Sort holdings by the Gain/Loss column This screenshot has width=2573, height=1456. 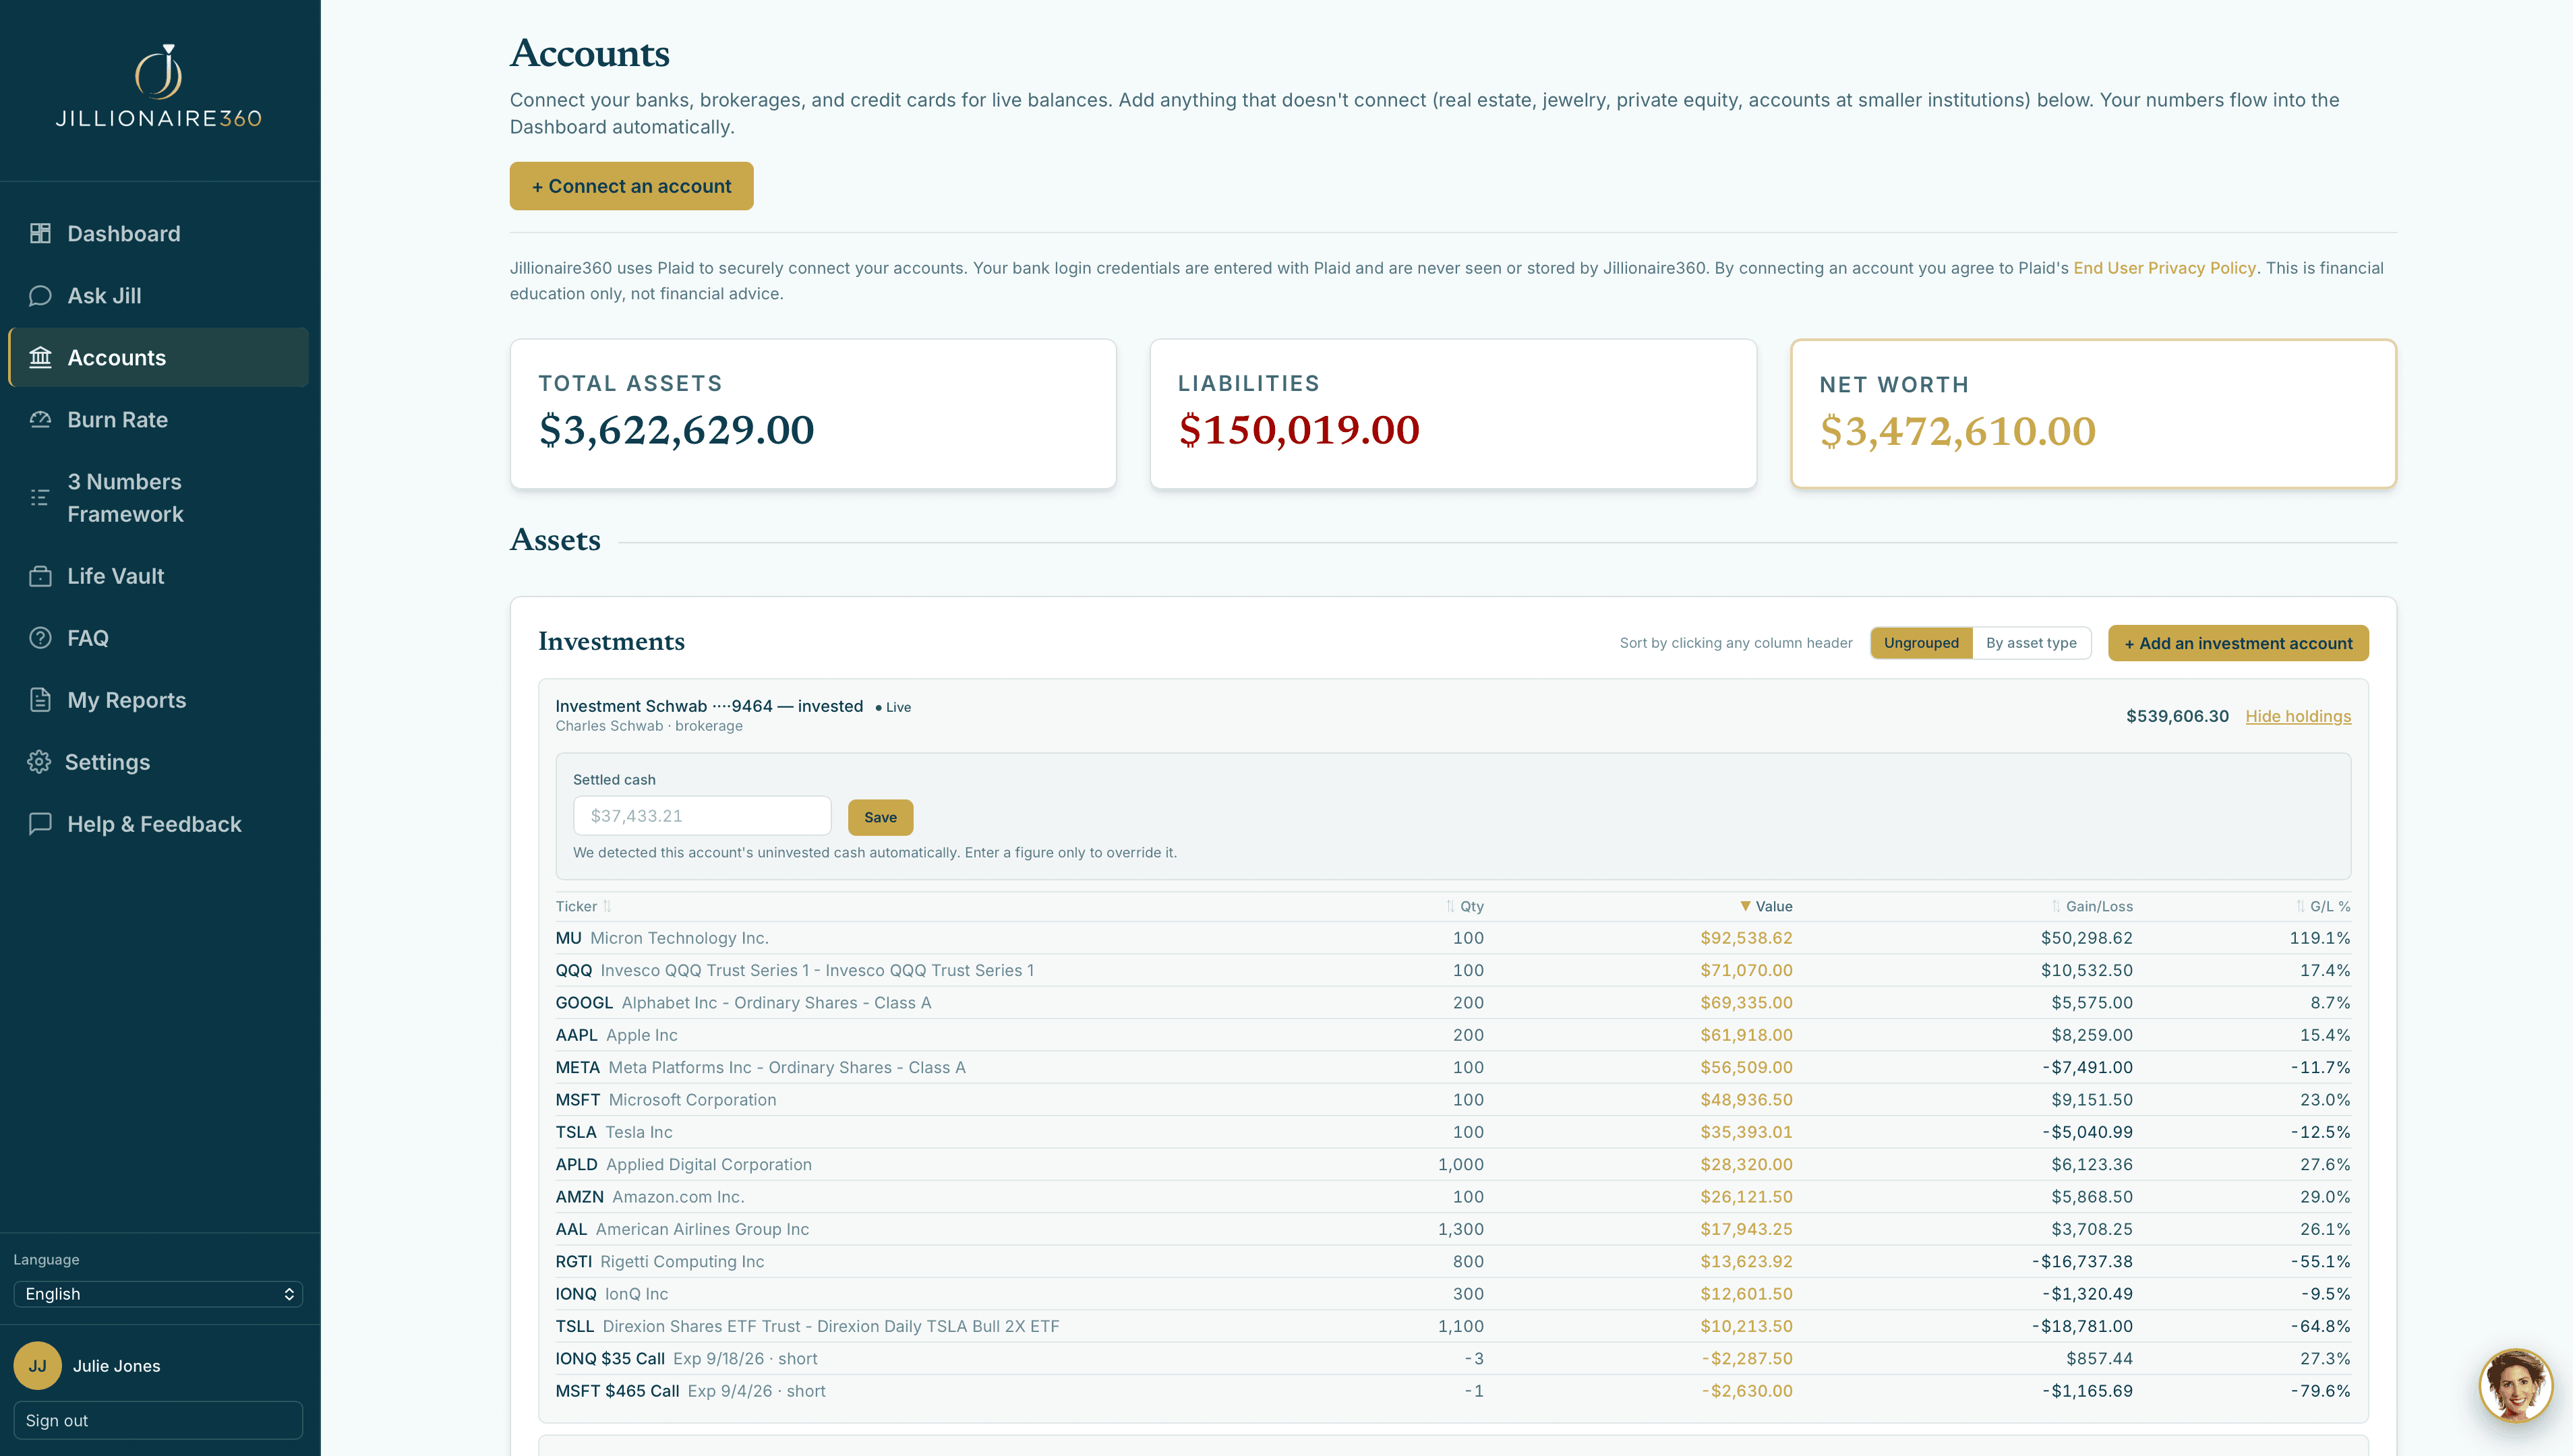(2092, 906)
